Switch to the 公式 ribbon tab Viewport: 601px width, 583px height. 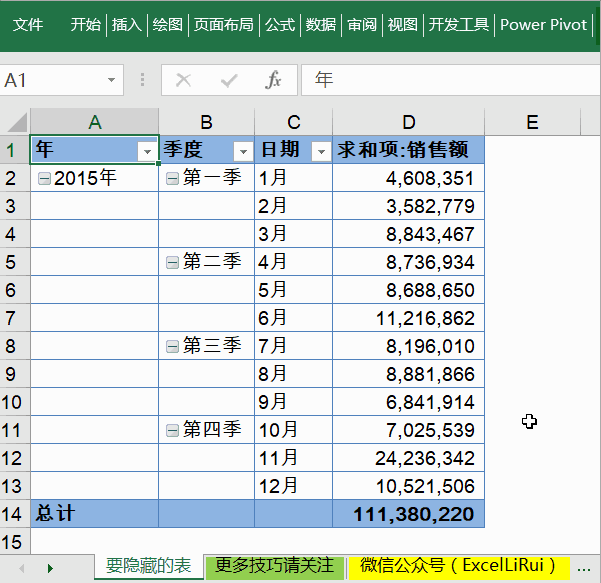tap(280, 25)
